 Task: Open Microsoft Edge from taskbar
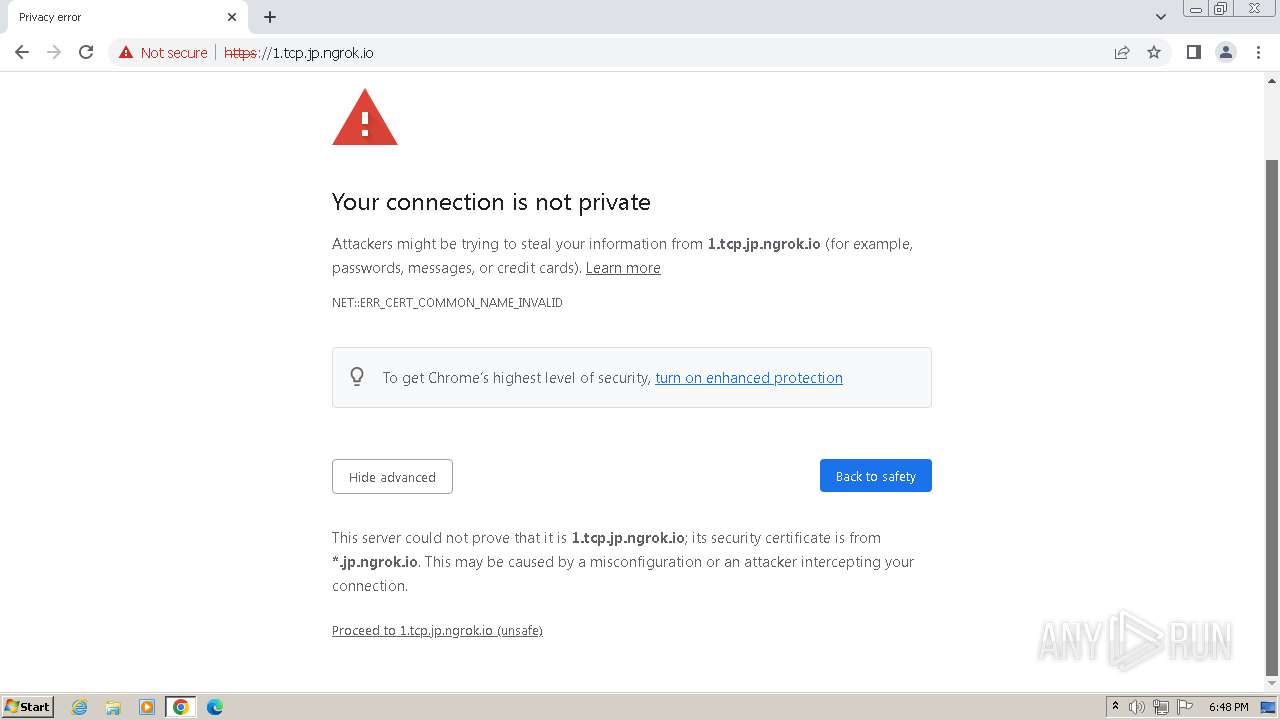[x=215, y=707]
